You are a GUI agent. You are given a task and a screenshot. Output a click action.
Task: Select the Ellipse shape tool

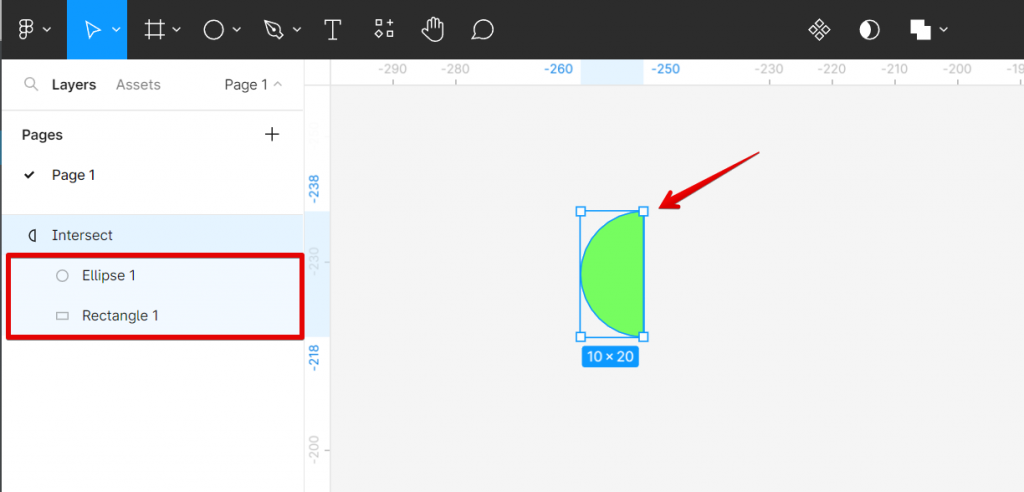click(214, 30)
